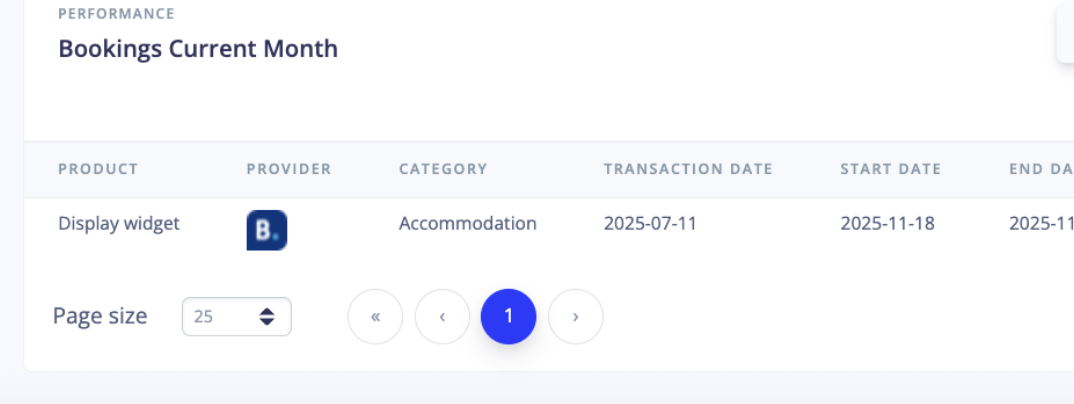Go to the next page arrow
This screenshot has height=404, width=1074.
pyautogui.click(x=576, y=317)
